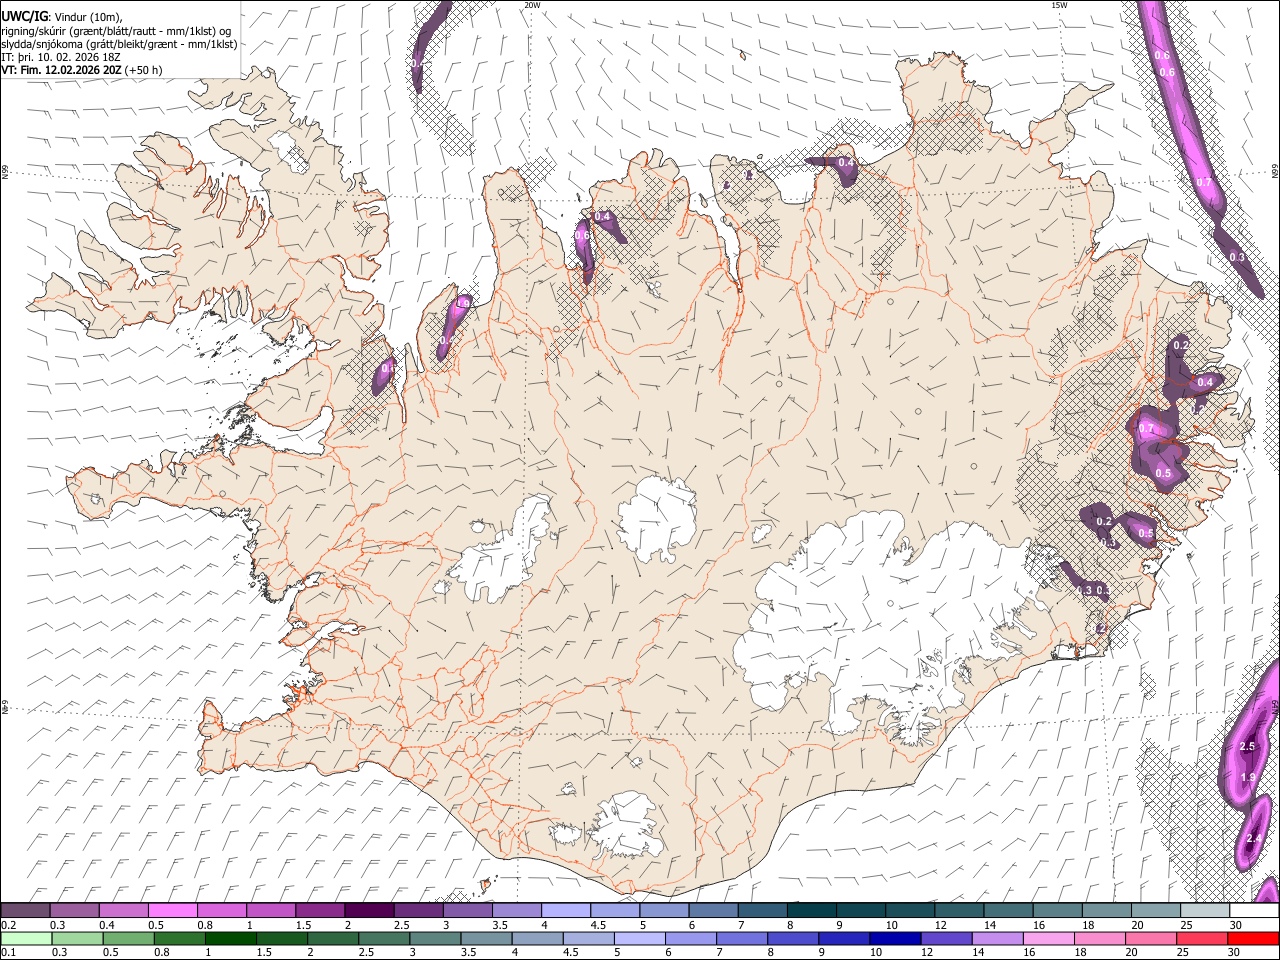The image size is (1280, 960).
Task: Click the 20W longitude label
Action: pos(532,5)
